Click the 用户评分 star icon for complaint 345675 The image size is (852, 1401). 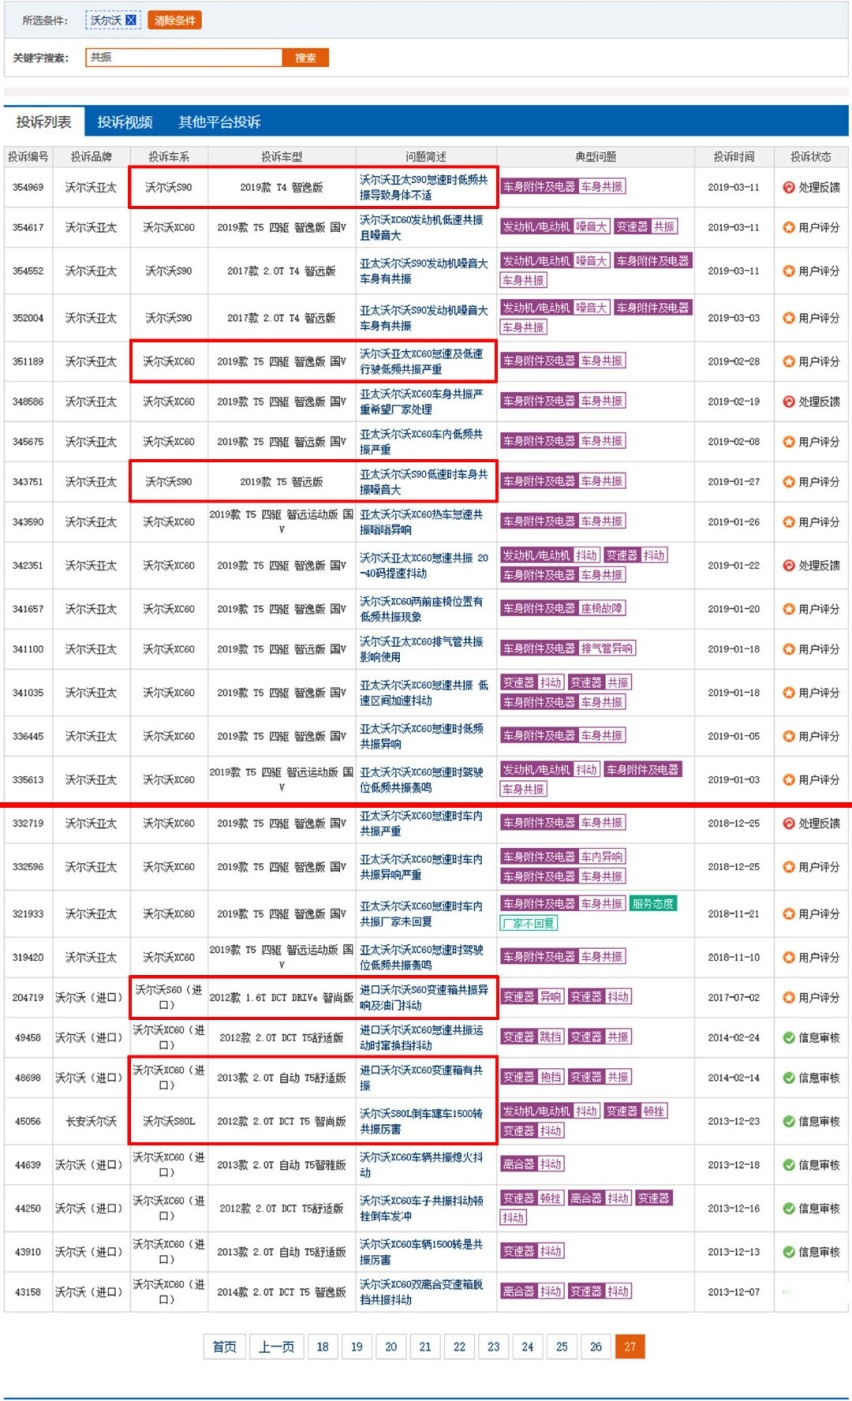point(788,441)
